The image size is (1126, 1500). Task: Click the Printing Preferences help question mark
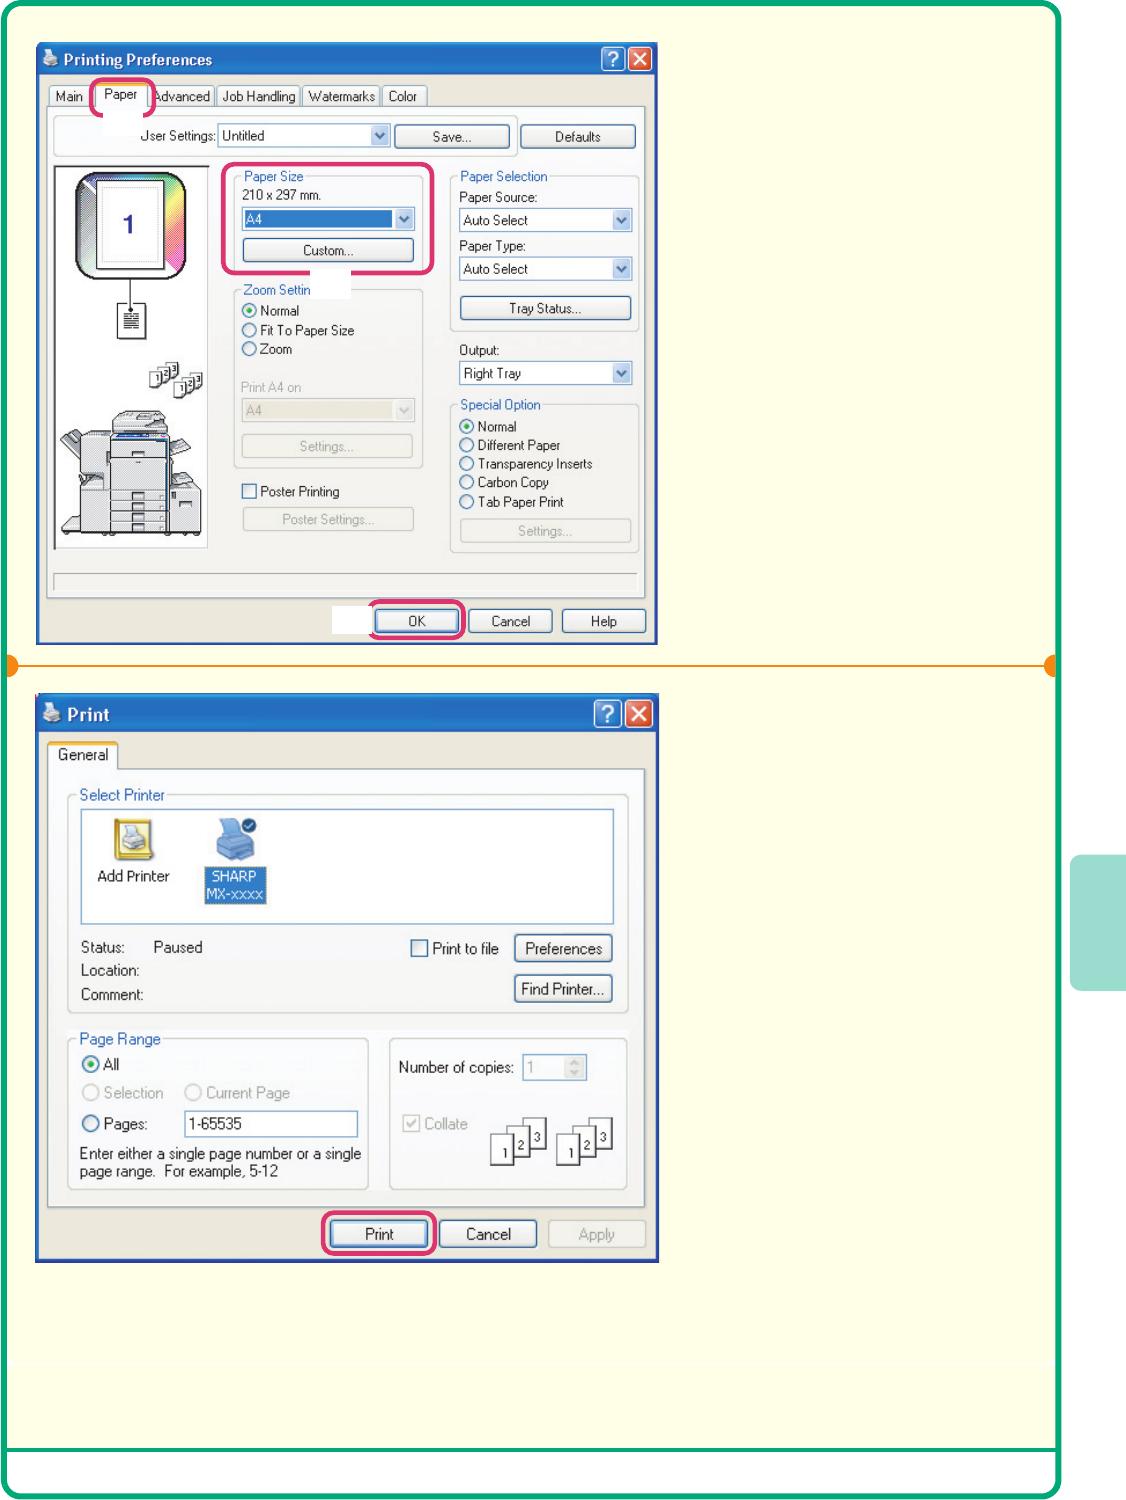coord(613,59)
